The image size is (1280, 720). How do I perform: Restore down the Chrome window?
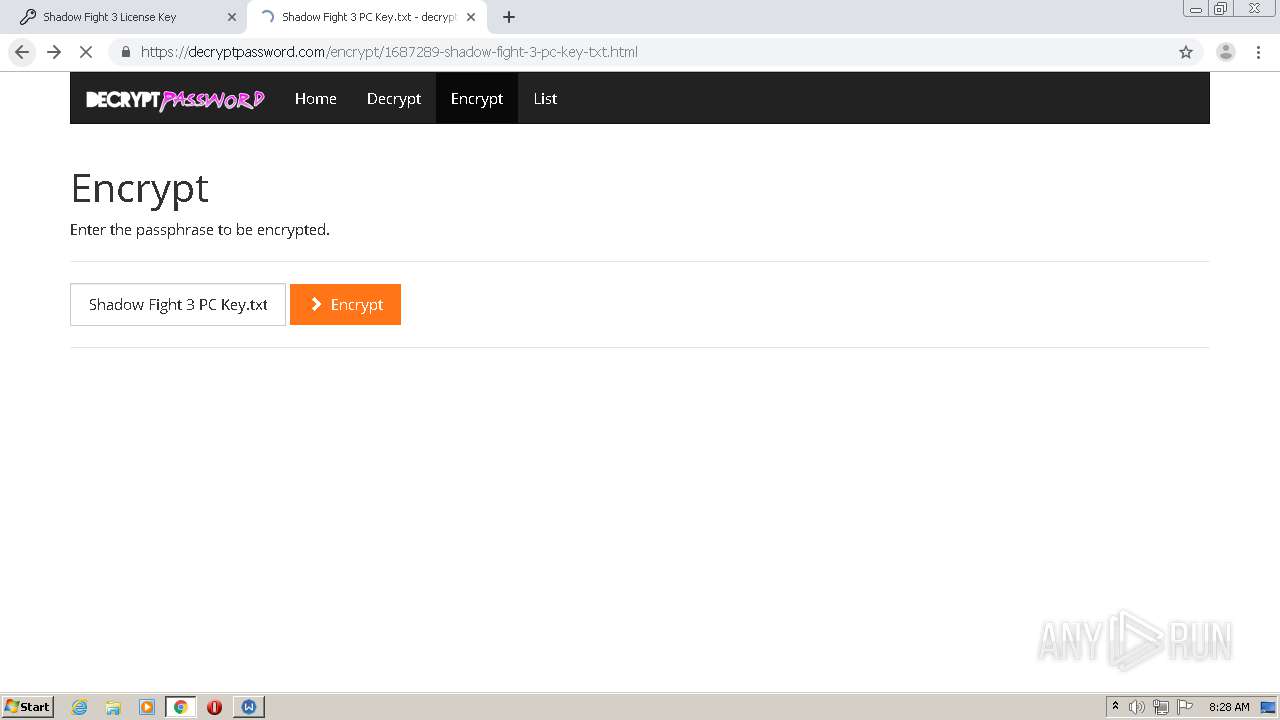click(1221, 9)
